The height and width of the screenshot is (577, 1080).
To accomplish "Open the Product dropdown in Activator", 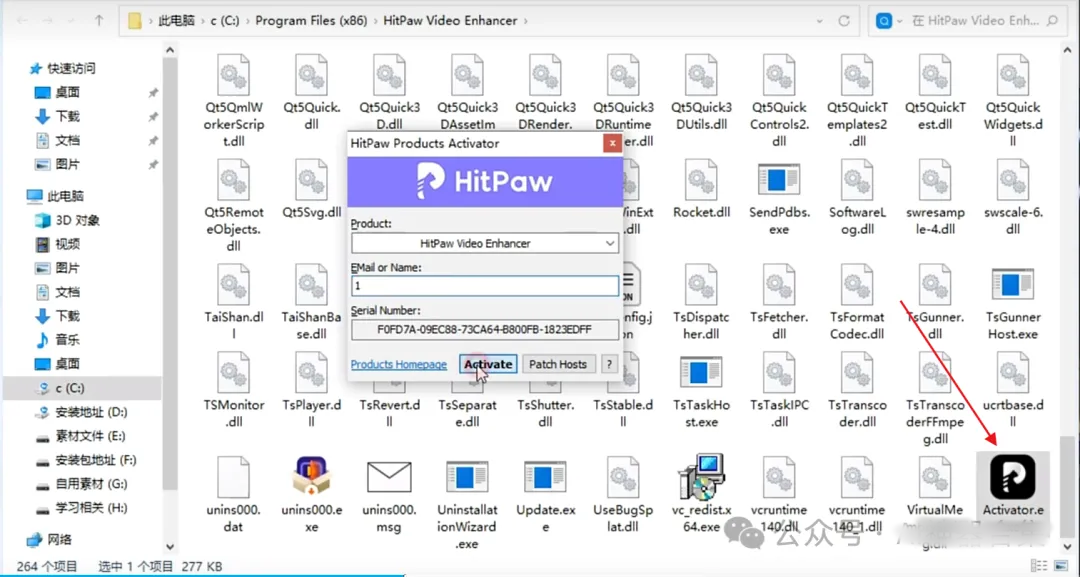I will coord(610,243).
